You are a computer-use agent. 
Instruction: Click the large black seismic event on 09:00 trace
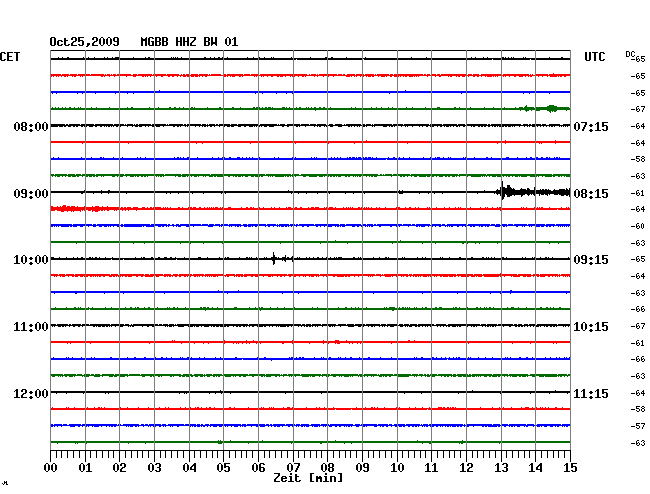point(533,191)
